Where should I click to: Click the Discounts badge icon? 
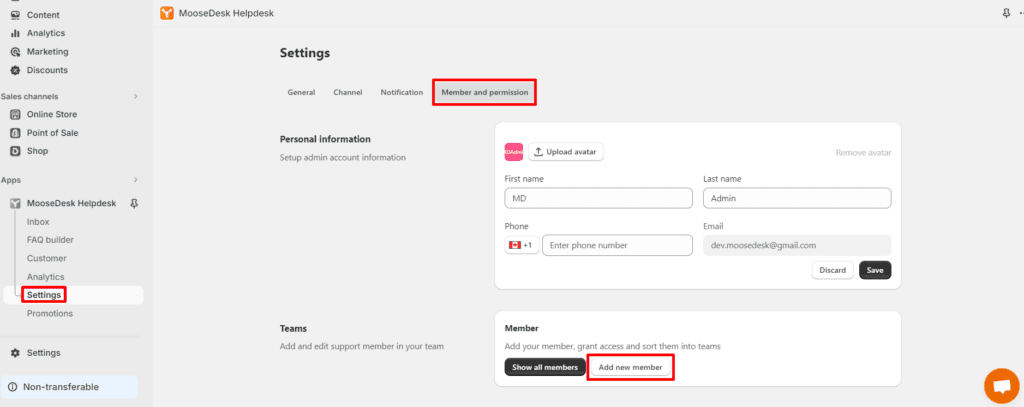tap(15, 70)
